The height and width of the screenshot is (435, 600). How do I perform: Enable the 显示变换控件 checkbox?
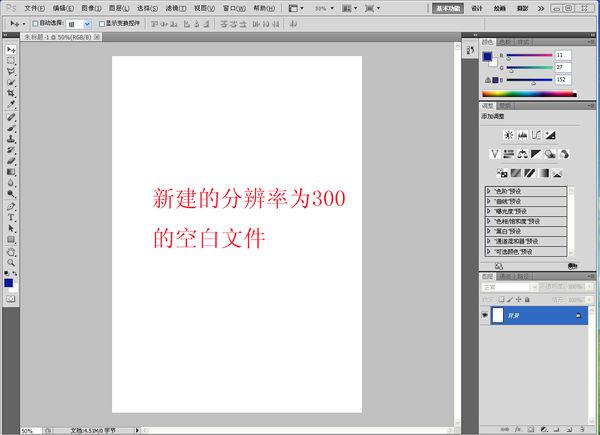100,22
